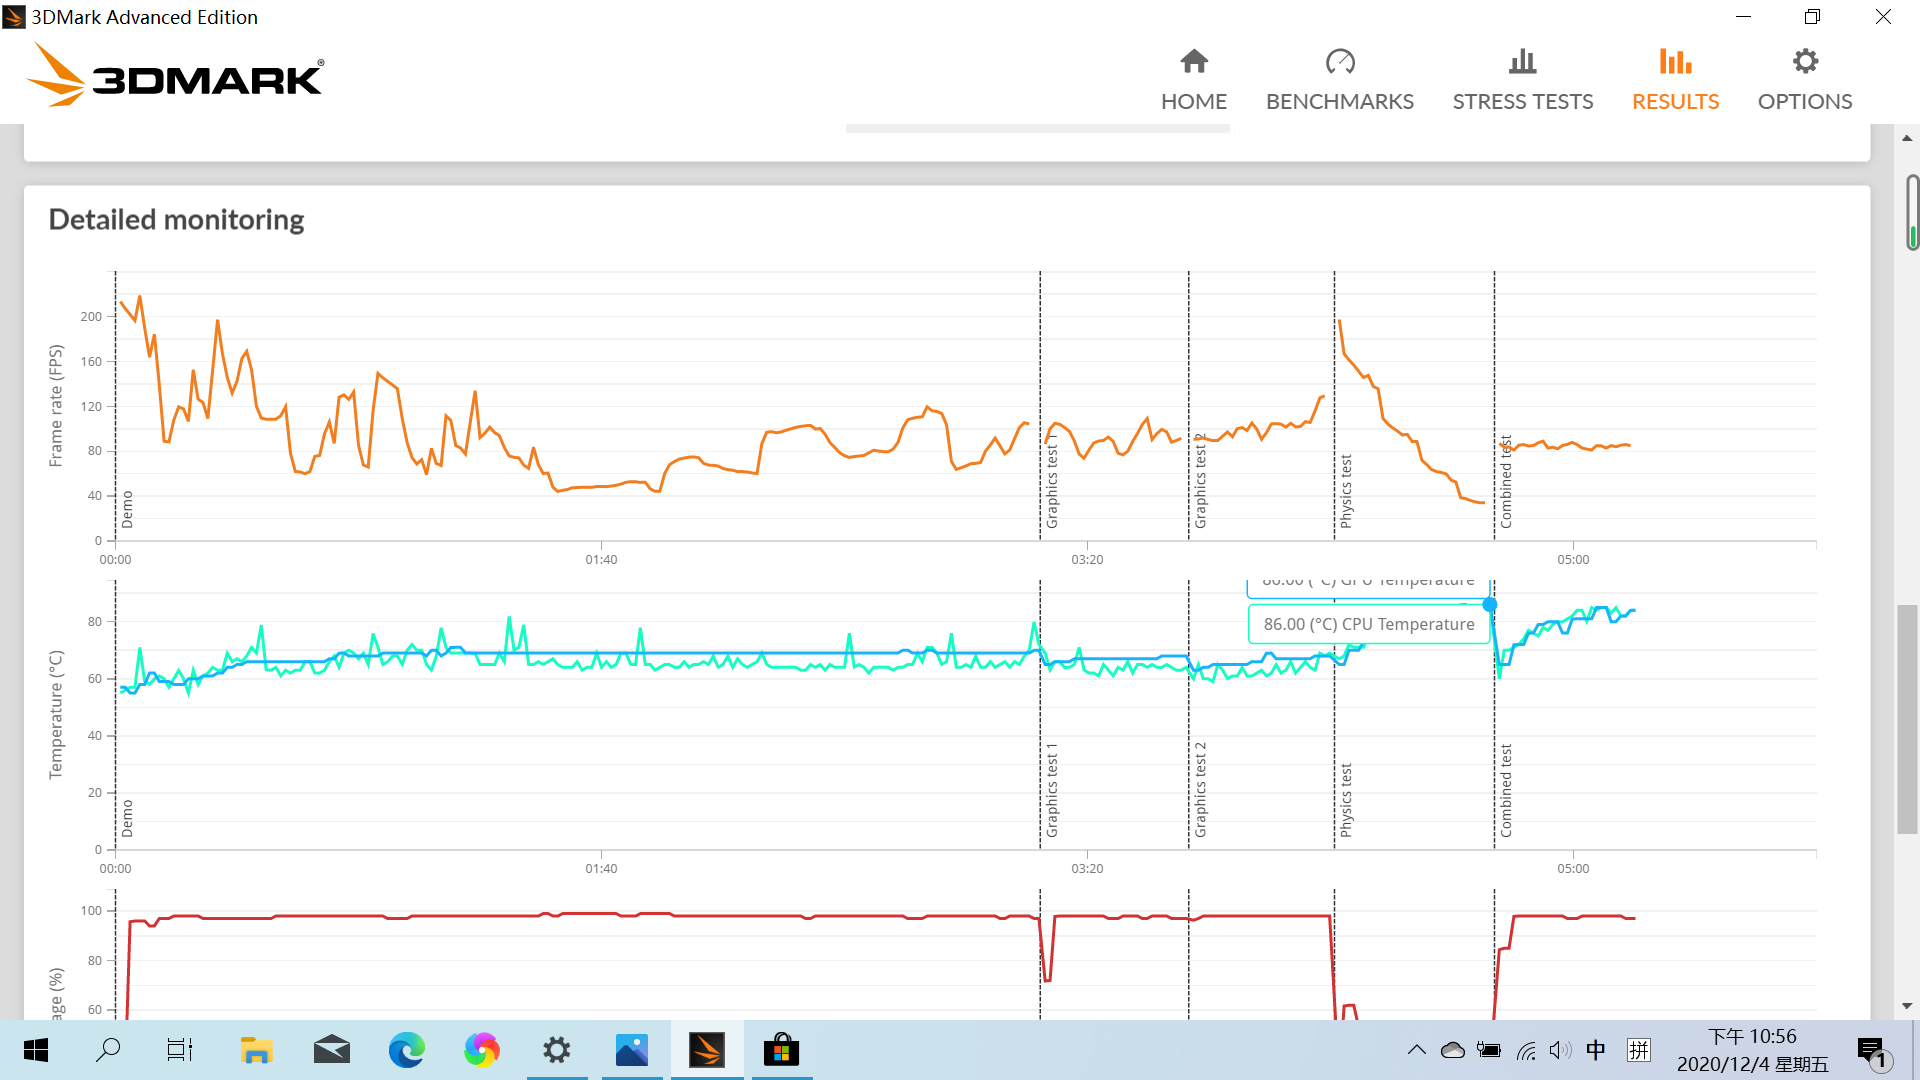Click the Detailed monitoring heading
The height and width of the screenshot is (1080, 1920).
176,220
